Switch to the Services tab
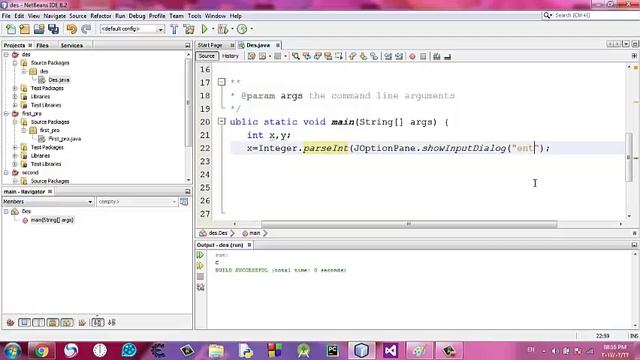This screenshot has width=640, height=360. coord(72,45)
